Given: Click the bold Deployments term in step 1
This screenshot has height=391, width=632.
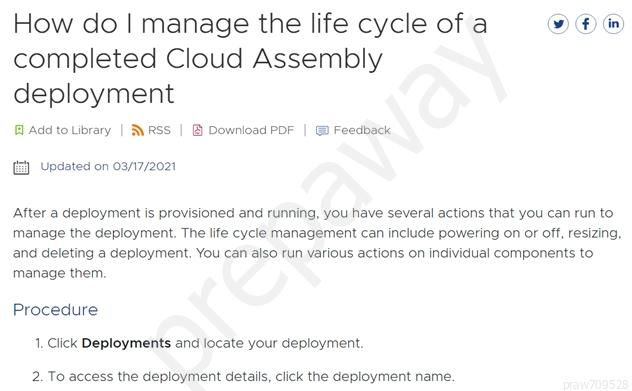Looking at the screenshot, I should (x=126, y=343).
